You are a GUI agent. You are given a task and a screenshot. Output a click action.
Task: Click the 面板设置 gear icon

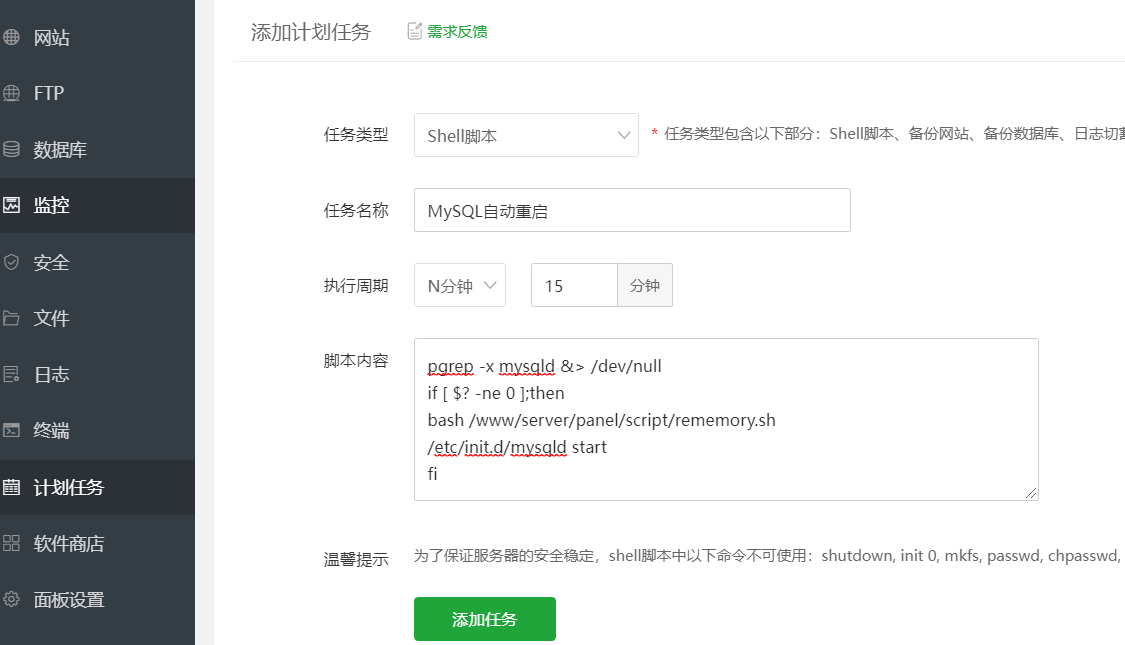11,599
